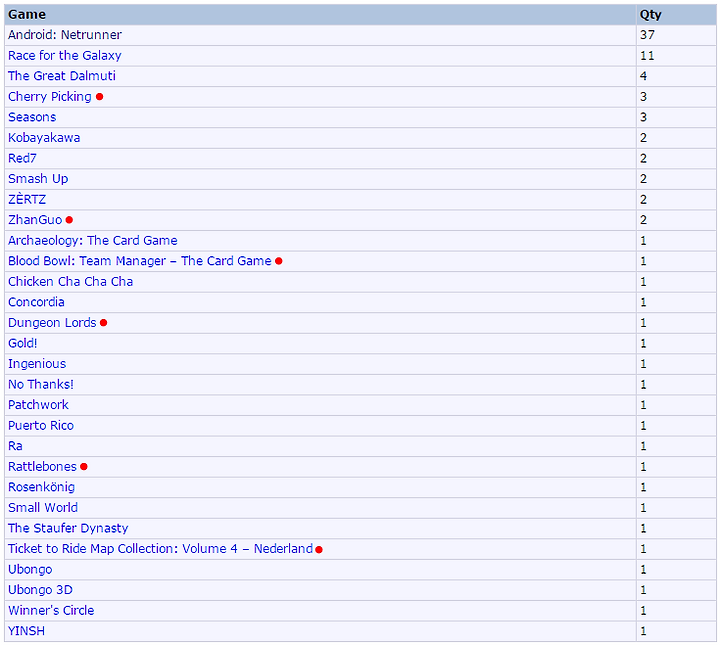The height and width of the screenshot is (645, 720).
Task: Open the Small World link
Action: [43, 508]
